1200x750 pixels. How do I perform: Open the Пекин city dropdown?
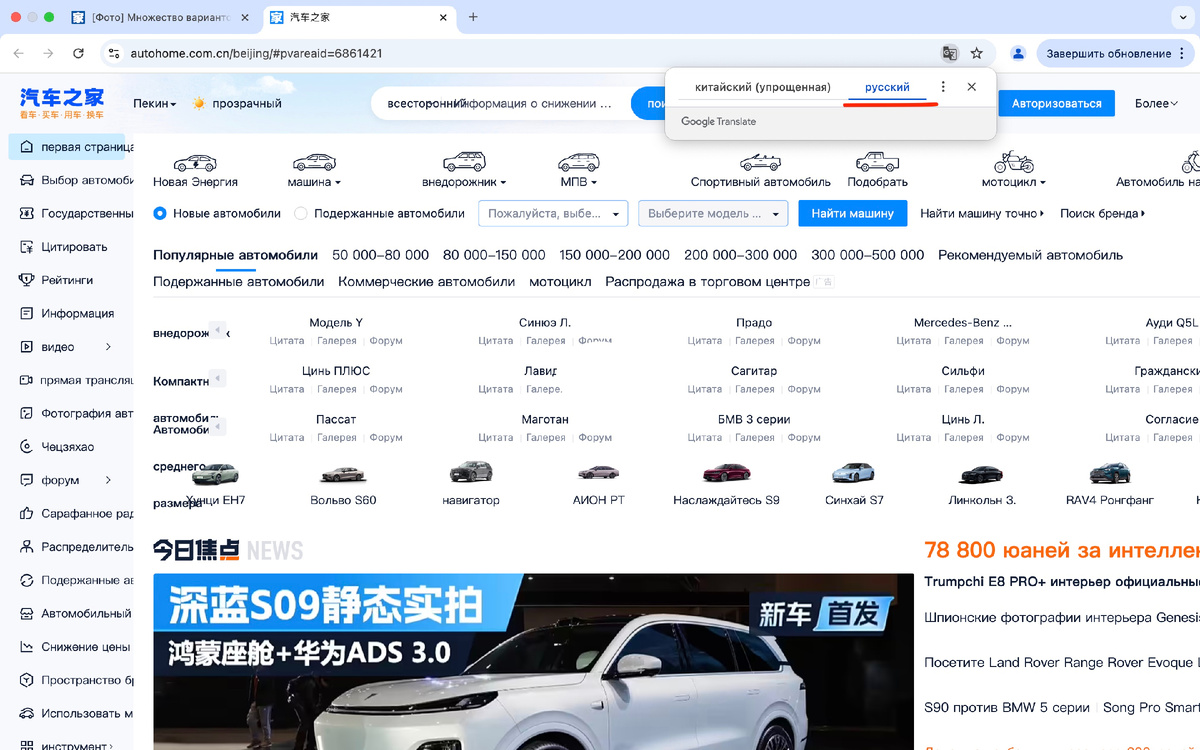pyautogui.click(x=154, y=103)
